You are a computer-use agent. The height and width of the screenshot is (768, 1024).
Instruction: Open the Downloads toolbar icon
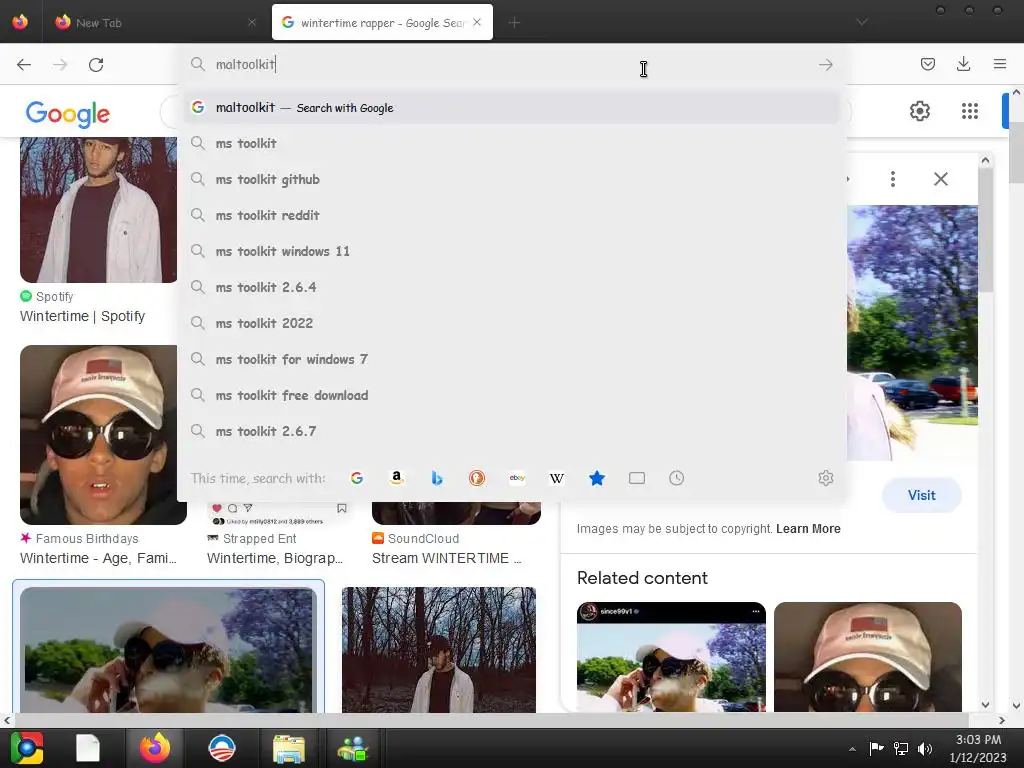[963, 64]
